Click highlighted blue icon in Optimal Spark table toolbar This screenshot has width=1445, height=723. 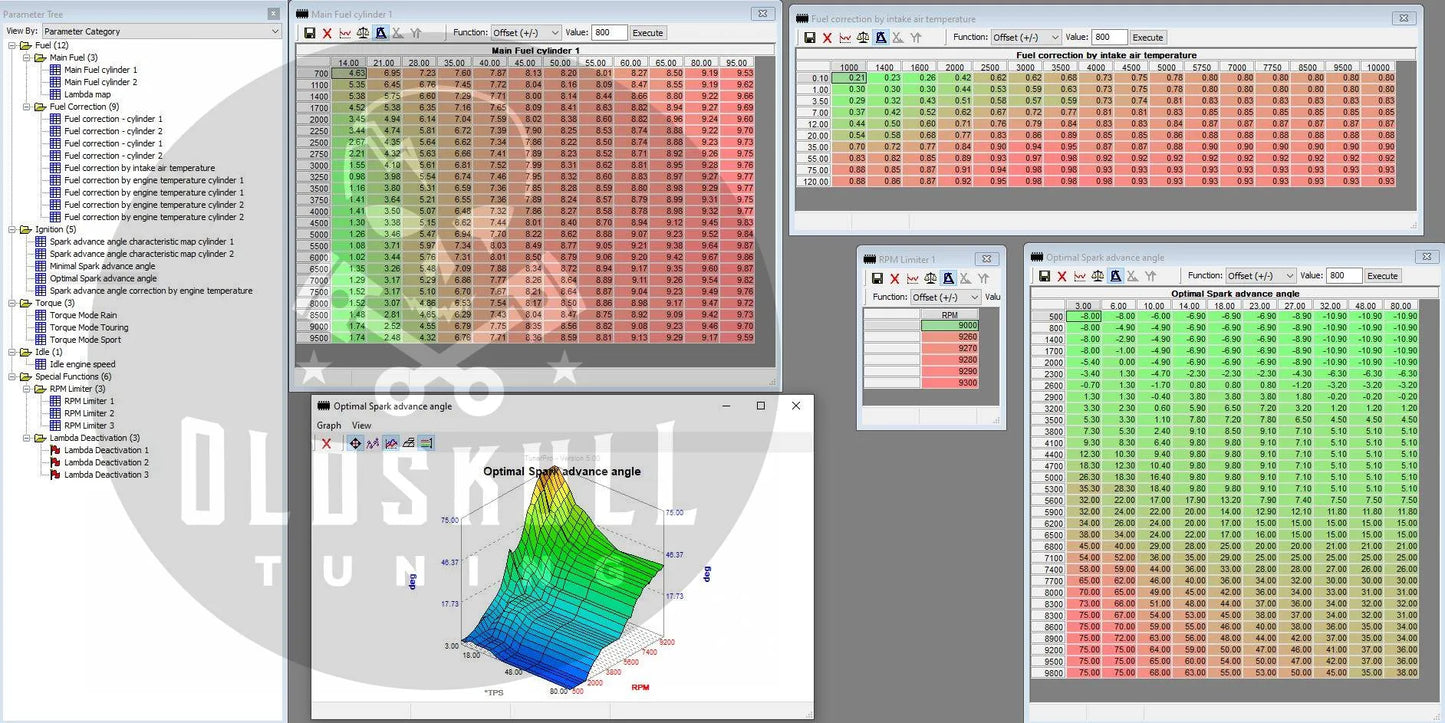click(1116, 276)
